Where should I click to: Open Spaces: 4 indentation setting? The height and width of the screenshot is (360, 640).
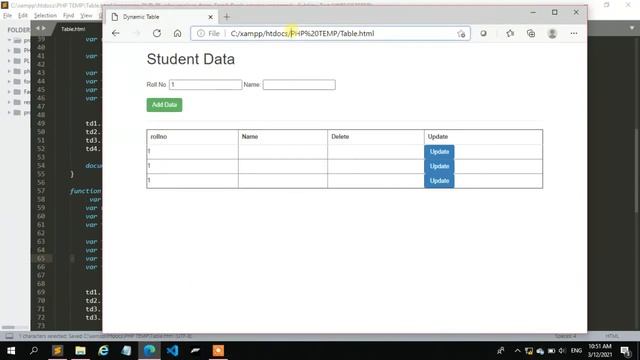pyautogui.click(x=565, y=336)
